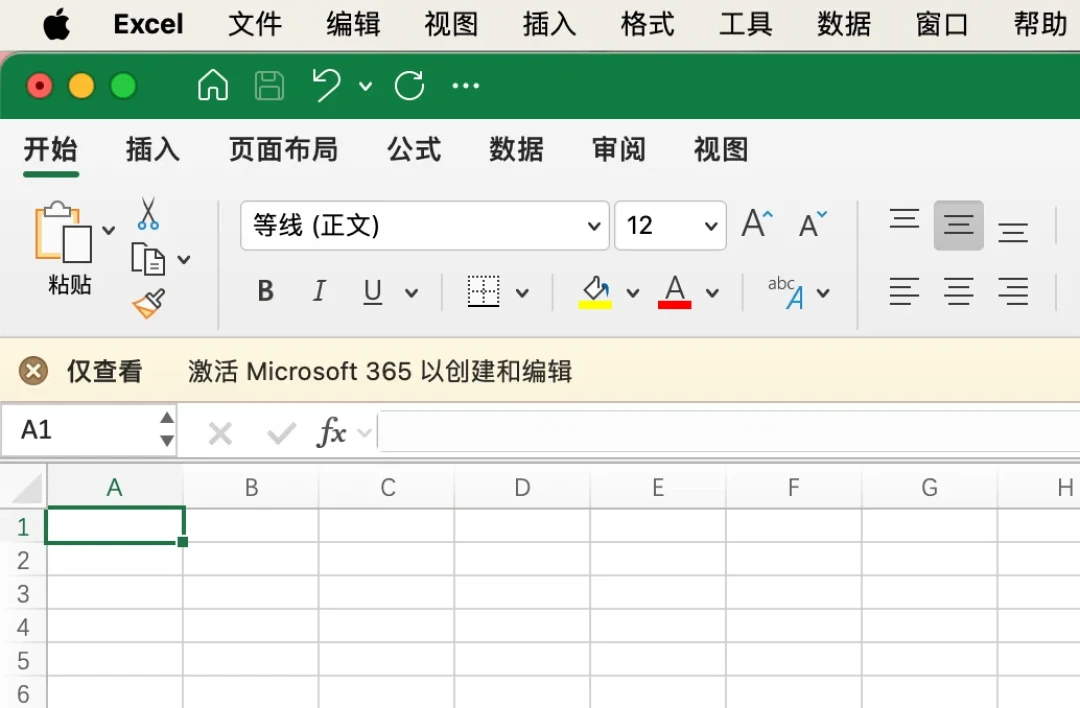
Task: Click the Undo arrow icon
Action: coord(326,85)
